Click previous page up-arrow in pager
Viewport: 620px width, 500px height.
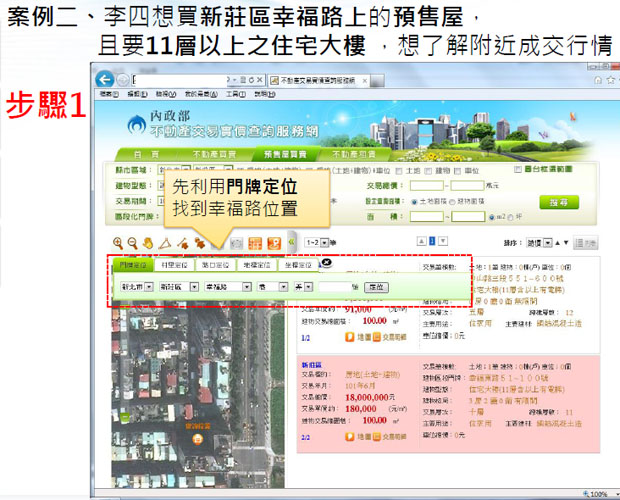(422, 241)
